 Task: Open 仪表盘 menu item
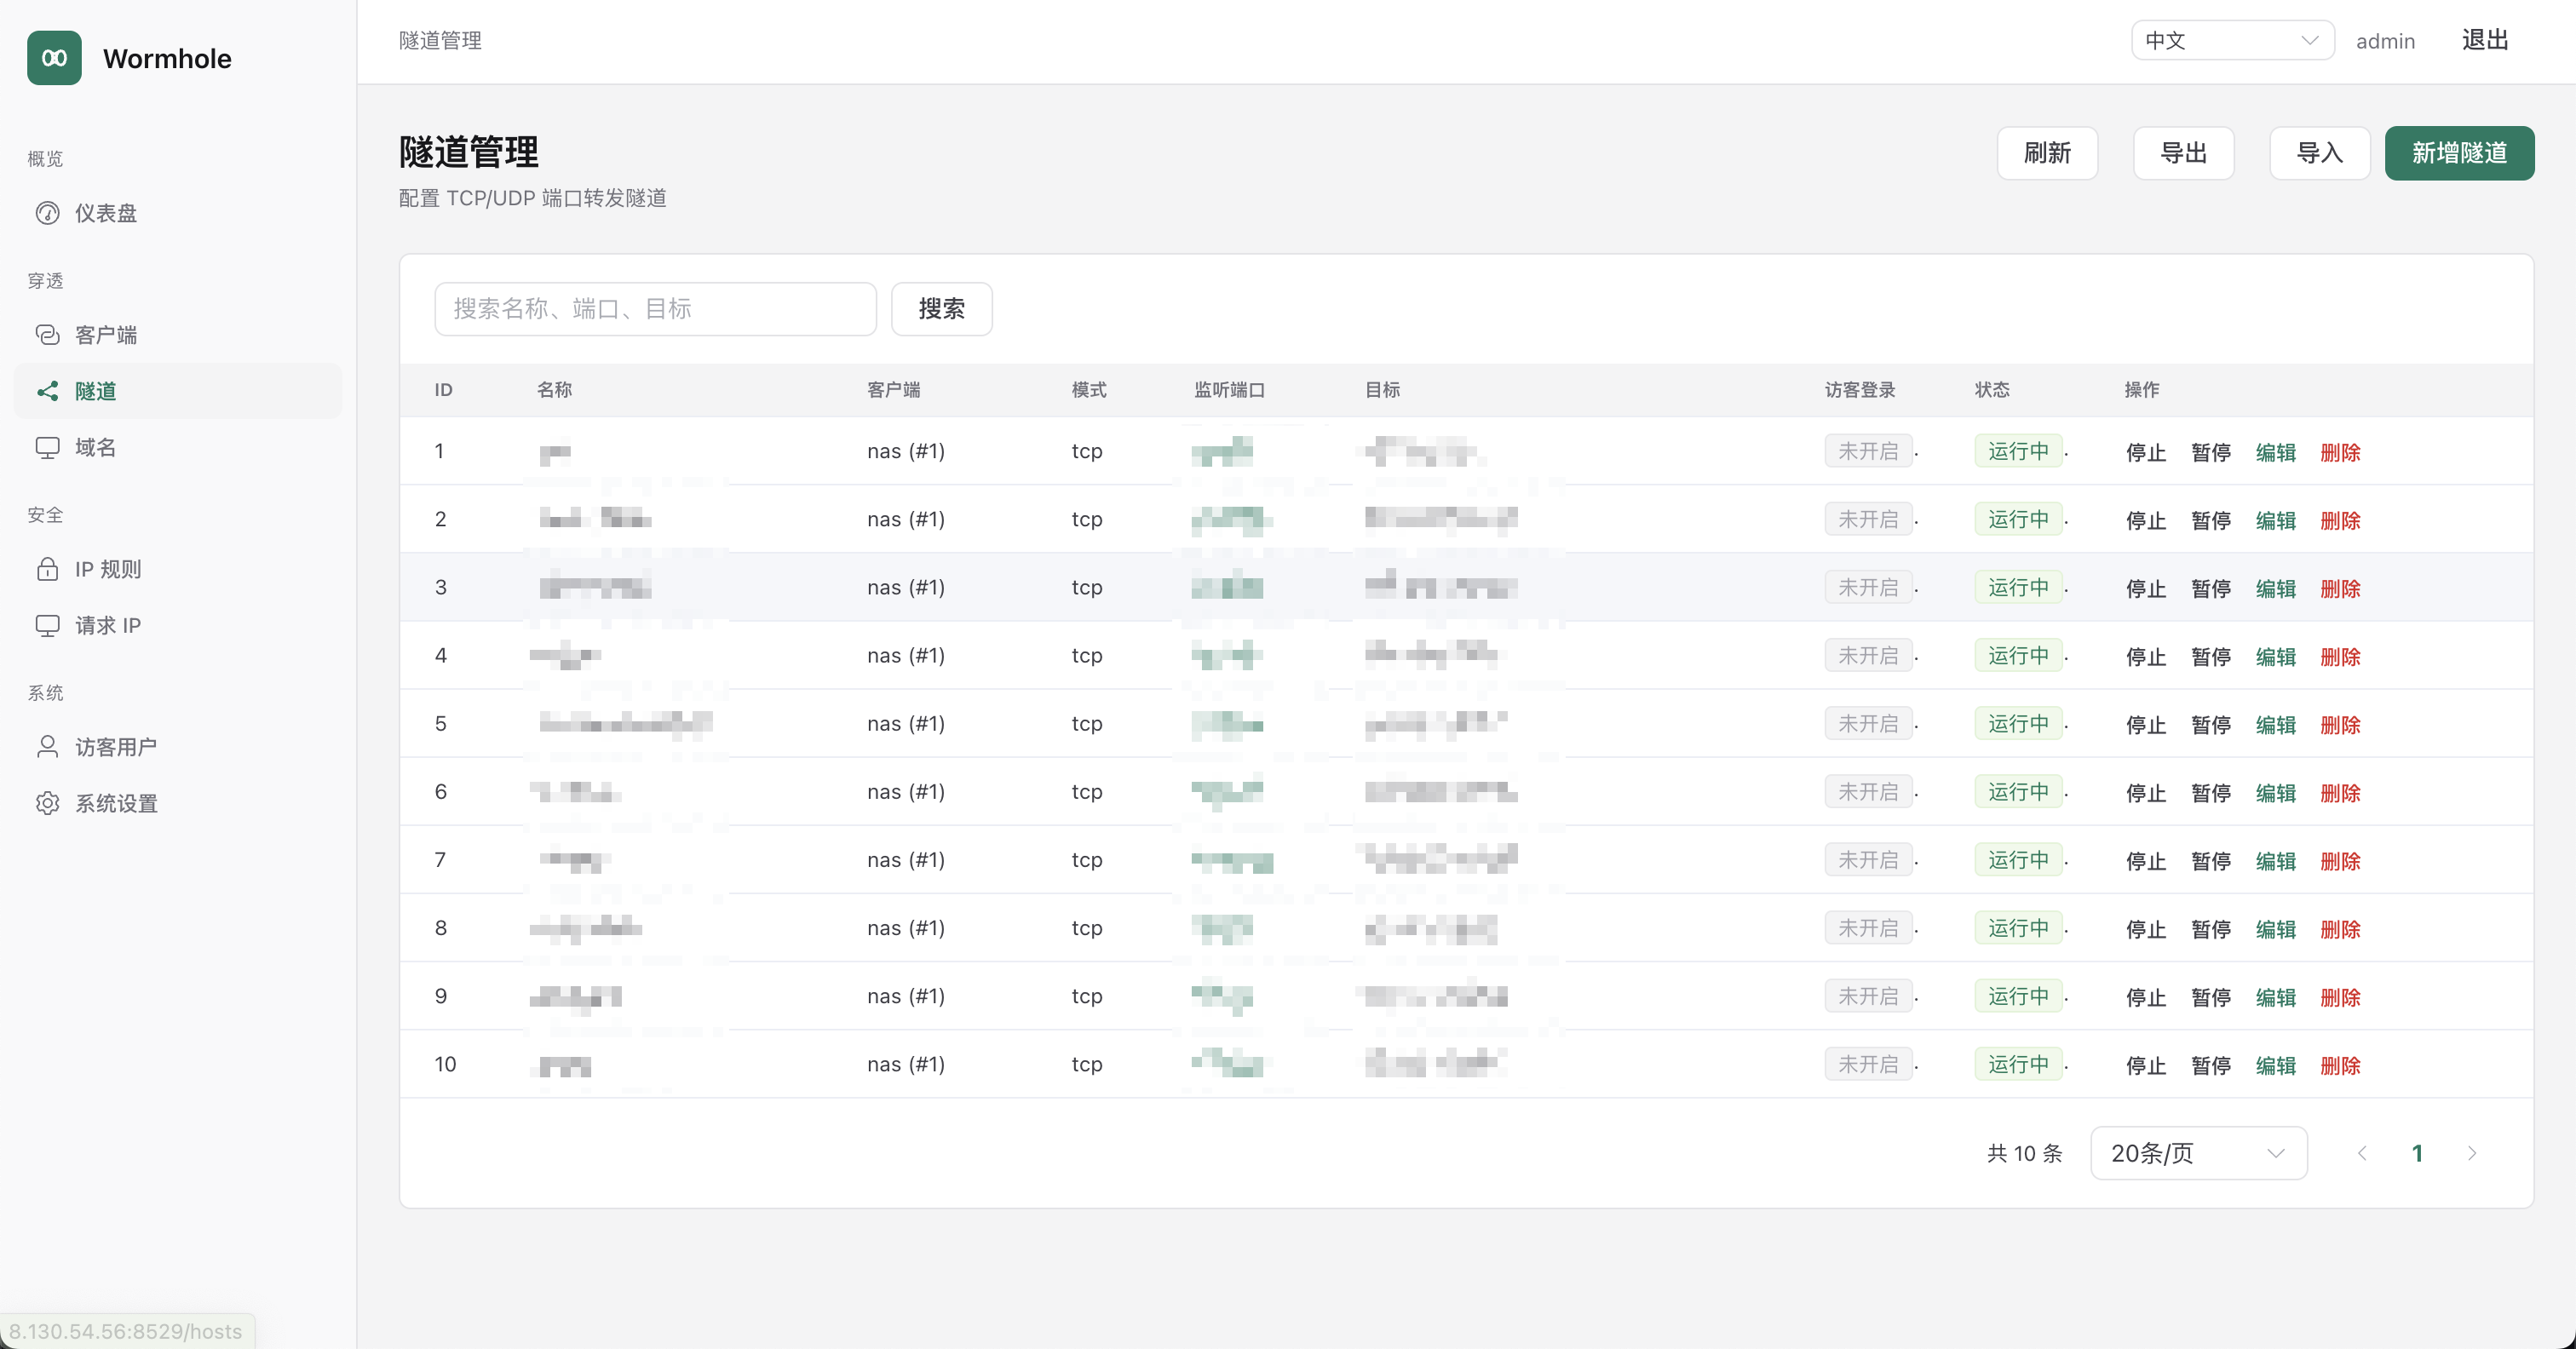pos(178,213)
